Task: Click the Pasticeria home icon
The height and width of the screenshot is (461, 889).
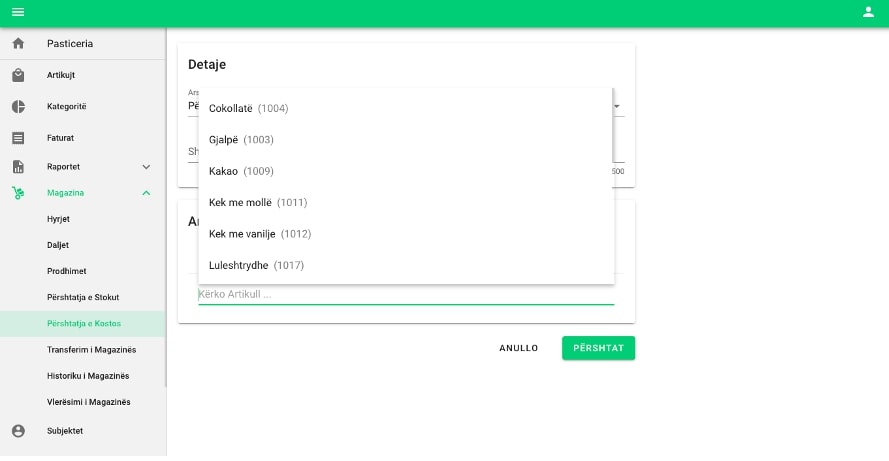Action: click(18, 44)
